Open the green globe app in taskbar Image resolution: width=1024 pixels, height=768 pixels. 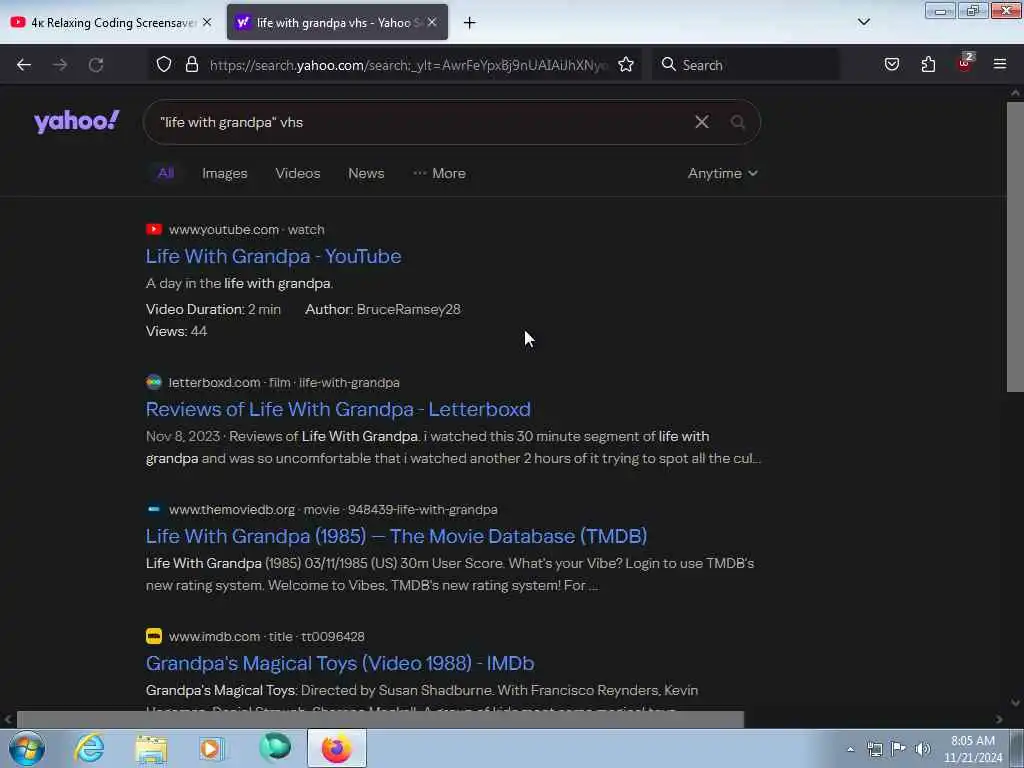pos(275,747)
